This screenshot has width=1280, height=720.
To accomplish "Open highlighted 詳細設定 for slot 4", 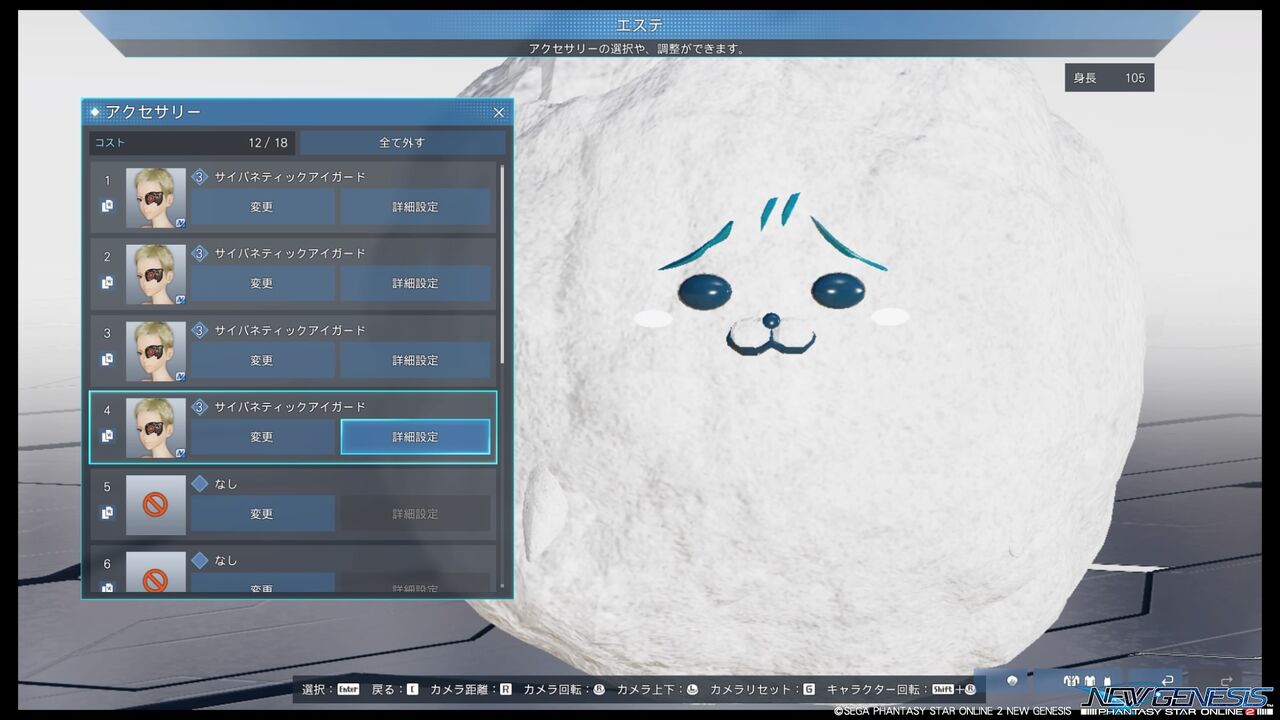I will tap(415, 437).
